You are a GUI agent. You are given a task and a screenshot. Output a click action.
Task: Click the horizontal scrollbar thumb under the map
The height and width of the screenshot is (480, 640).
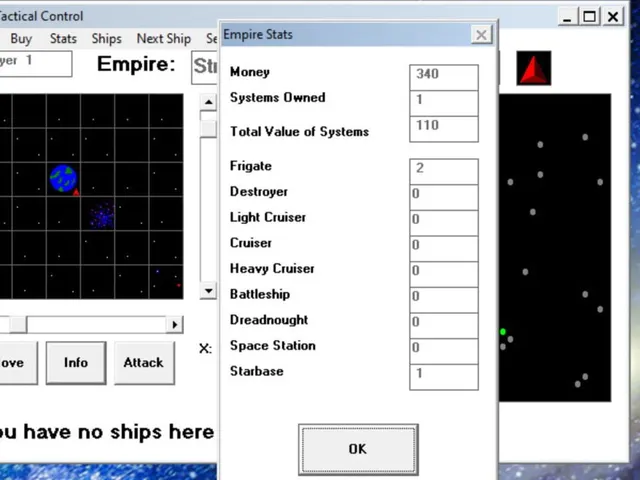coord(18,325)
